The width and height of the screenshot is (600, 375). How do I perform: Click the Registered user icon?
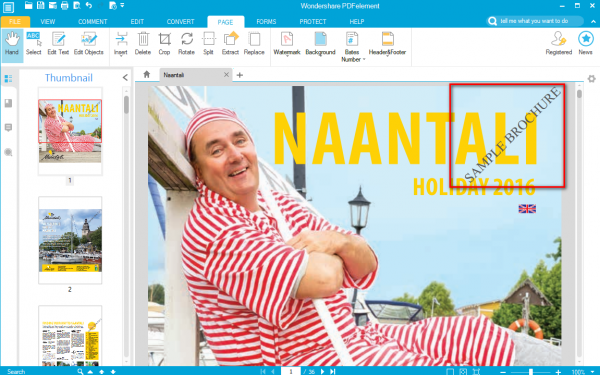click(559, 44)
